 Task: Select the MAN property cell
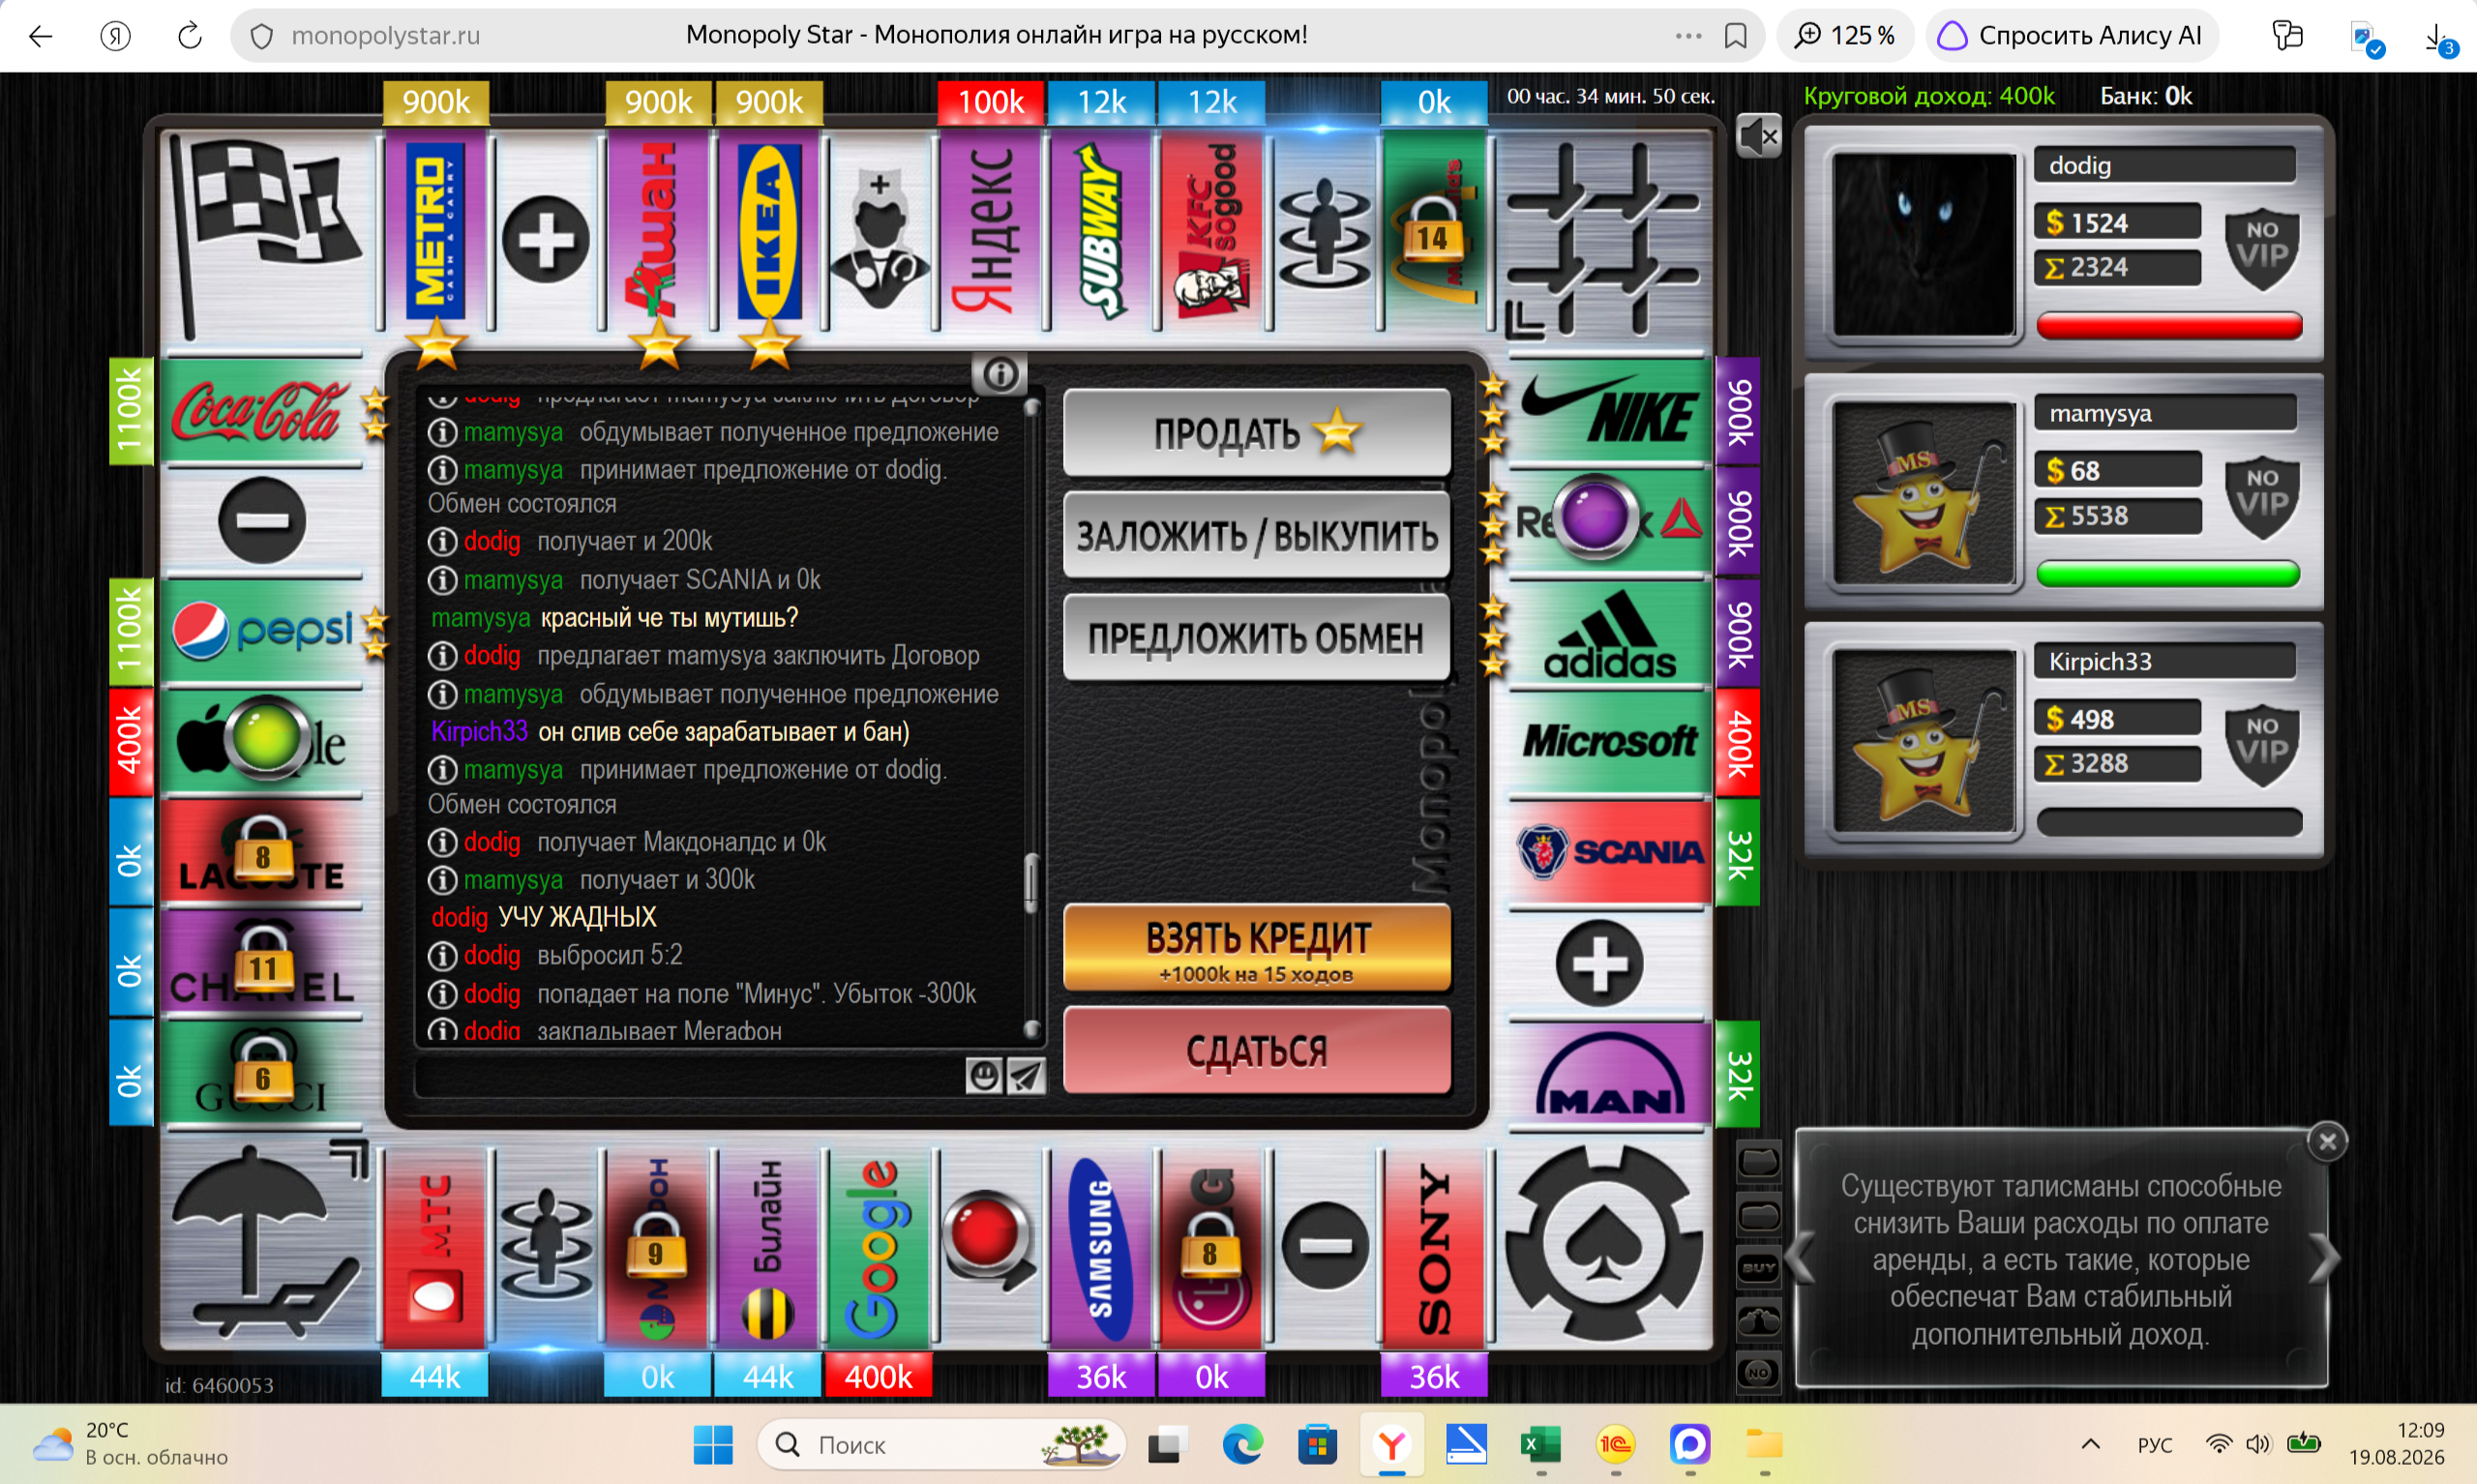click(x=1609, y=1075)
